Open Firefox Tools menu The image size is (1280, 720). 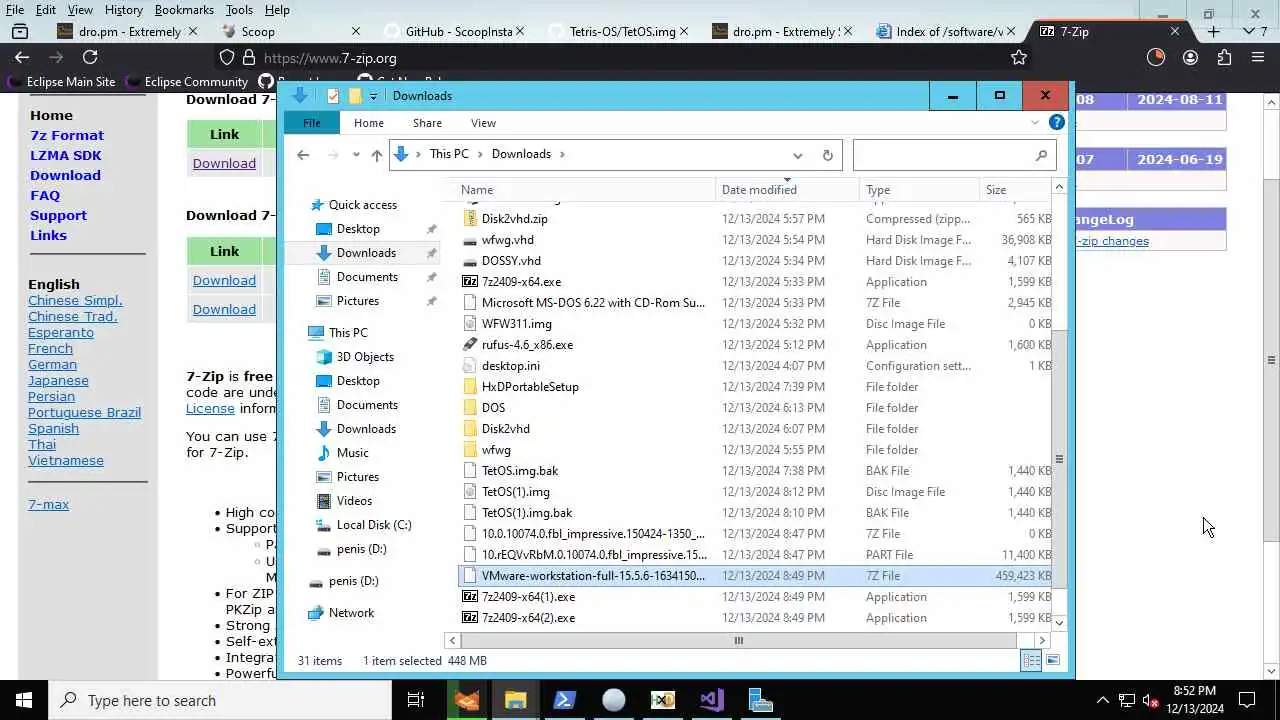pyautogui.click(x=239, y=10)
